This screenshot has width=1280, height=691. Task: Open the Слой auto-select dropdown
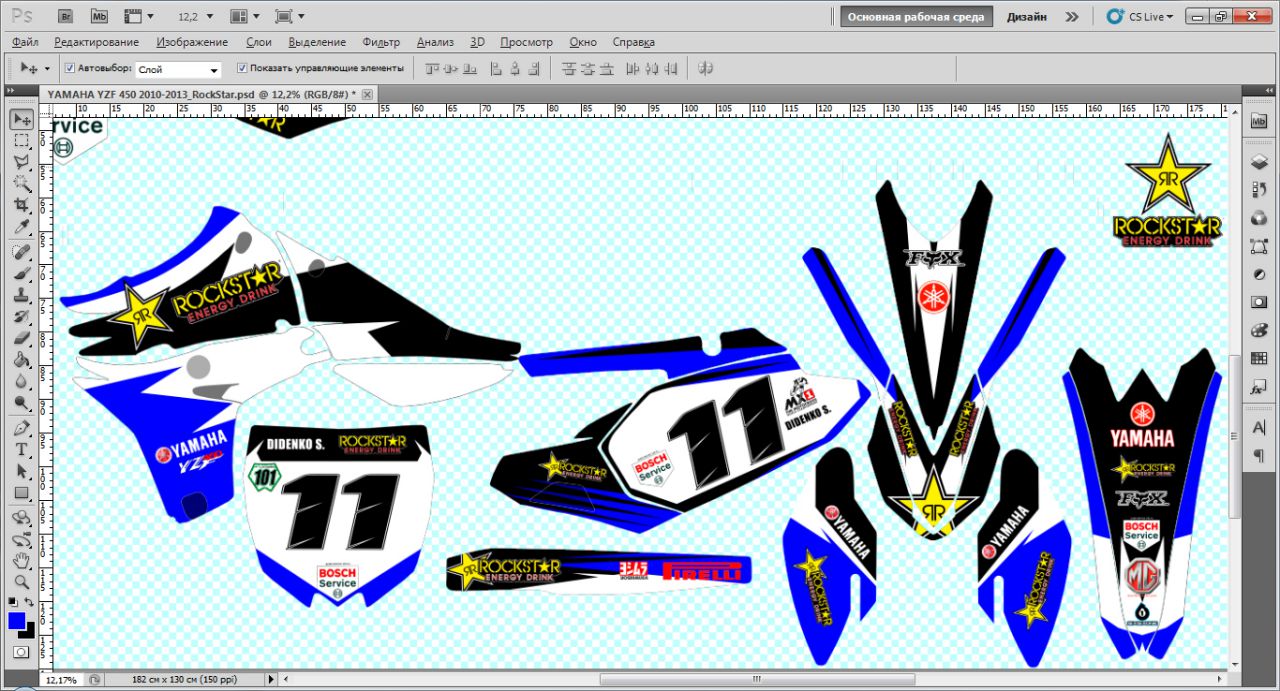coord(178,69)
